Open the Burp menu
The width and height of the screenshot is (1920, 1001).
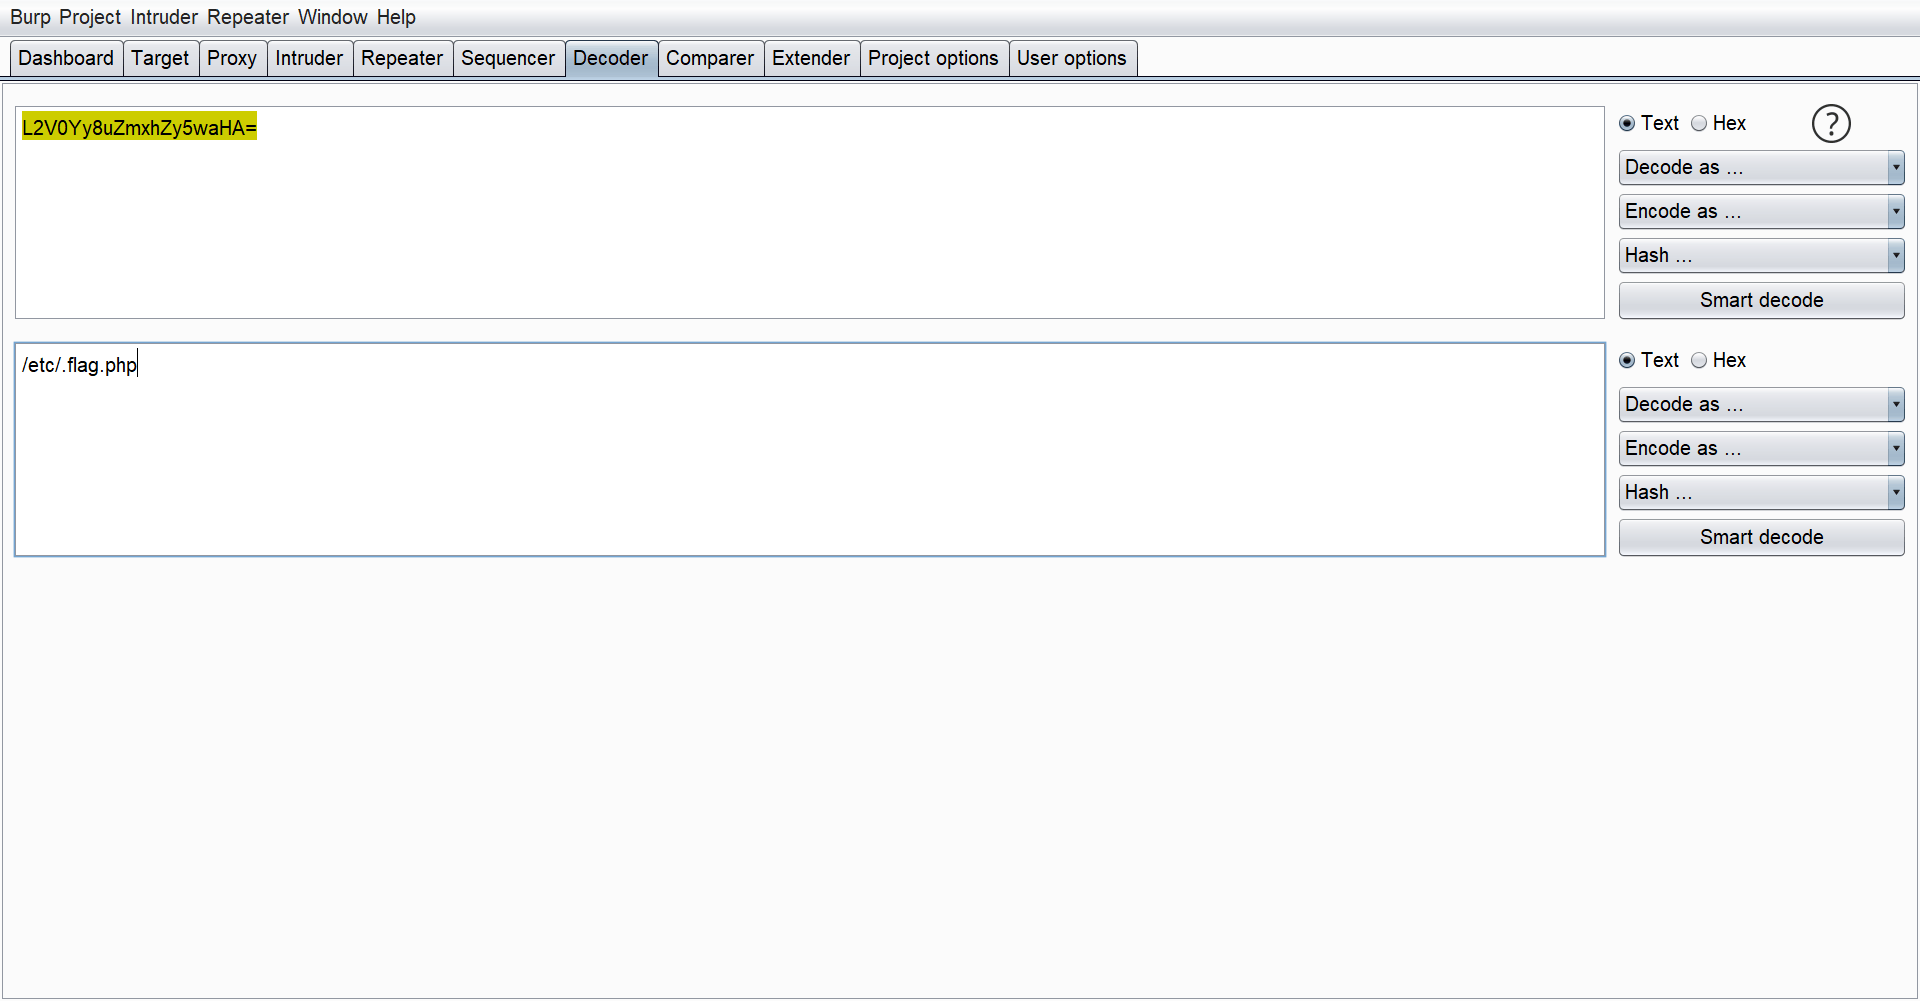(30, 17)
